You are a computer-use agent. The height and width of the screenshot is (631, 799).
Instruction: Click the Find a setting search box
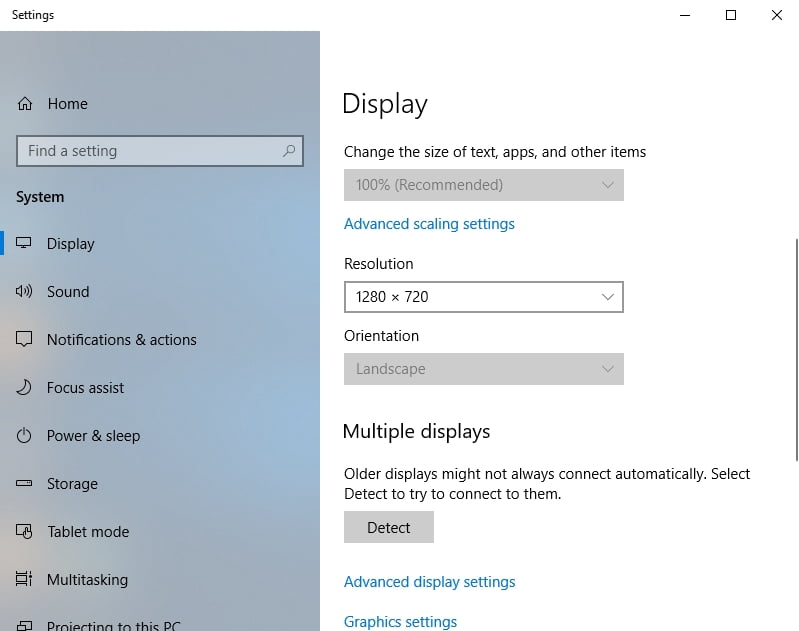[160, 151]
